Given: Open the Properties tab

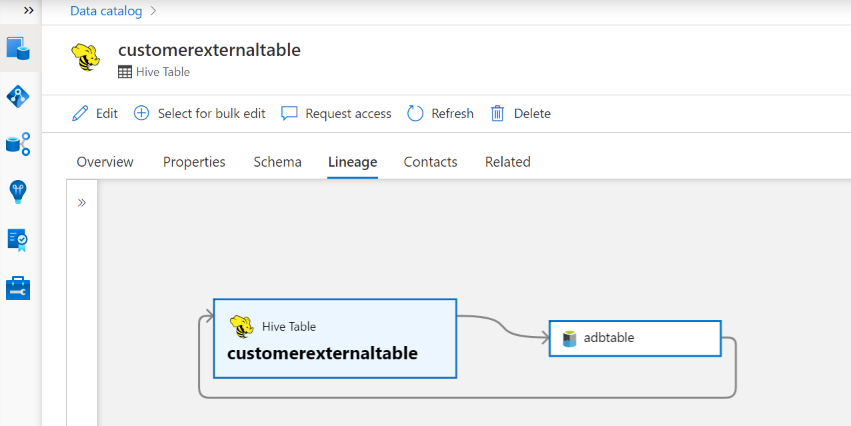Looking at the screenshot, I should (194, 162).
